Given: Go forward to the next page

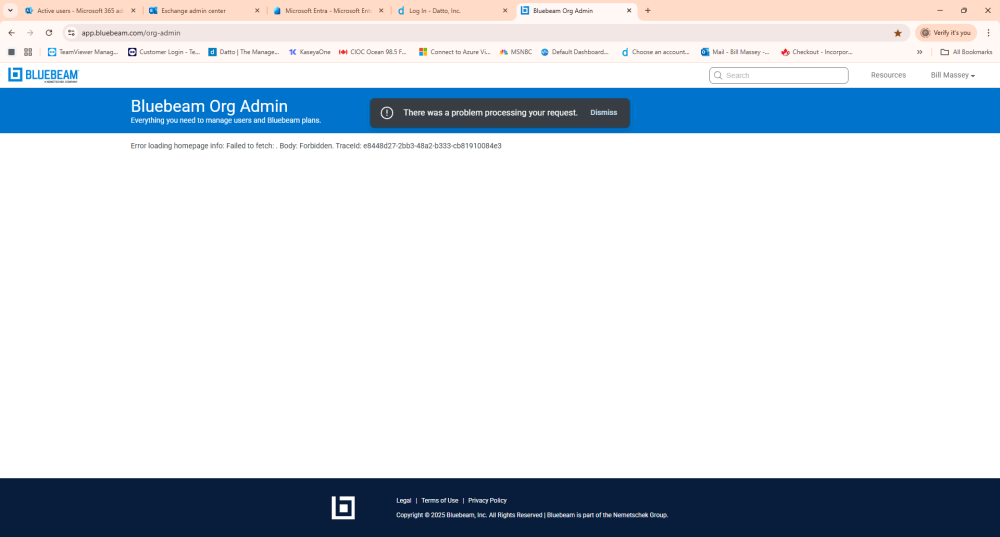Looking at the screenshot, I should 30,33.
